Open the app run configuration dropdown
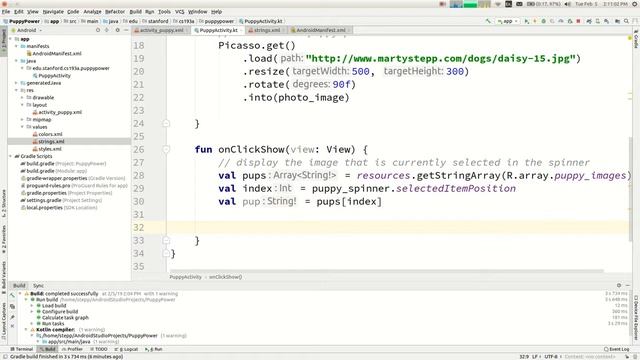The height and width of the screenshot is (360, 640). pos(507,21)
